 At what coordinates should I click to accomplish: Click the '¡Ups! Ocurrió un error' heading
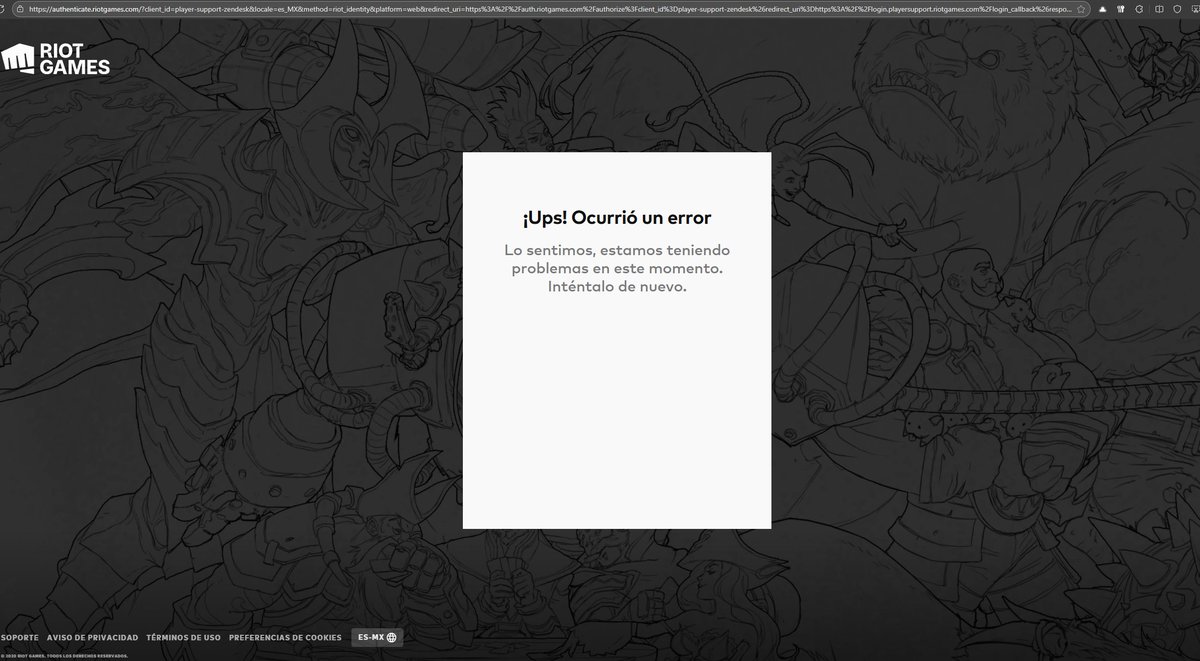coord(616,217)
